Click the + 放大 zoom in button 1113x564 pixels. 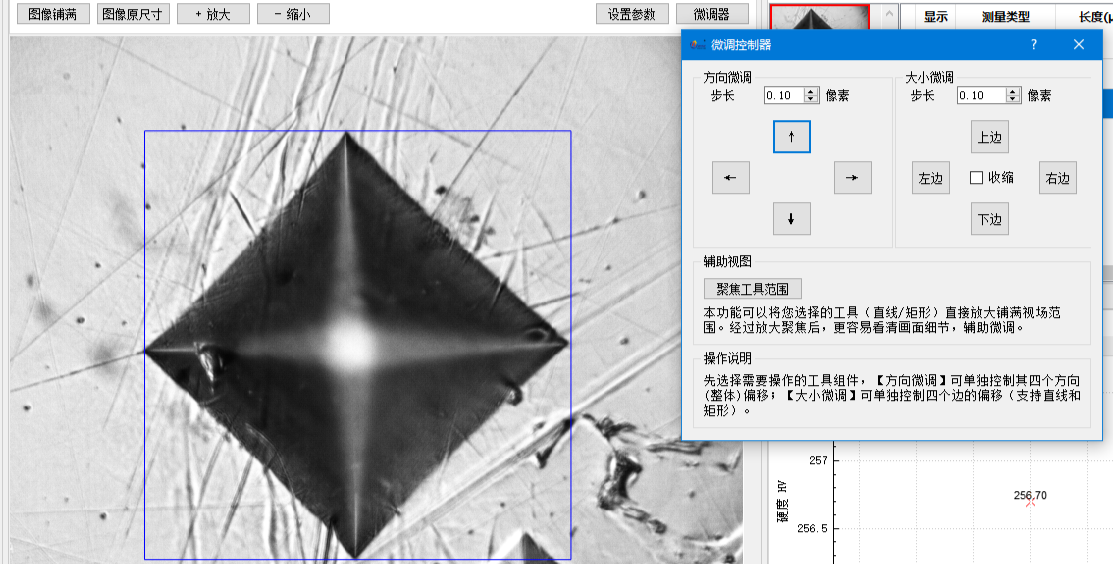click(213, 14)
